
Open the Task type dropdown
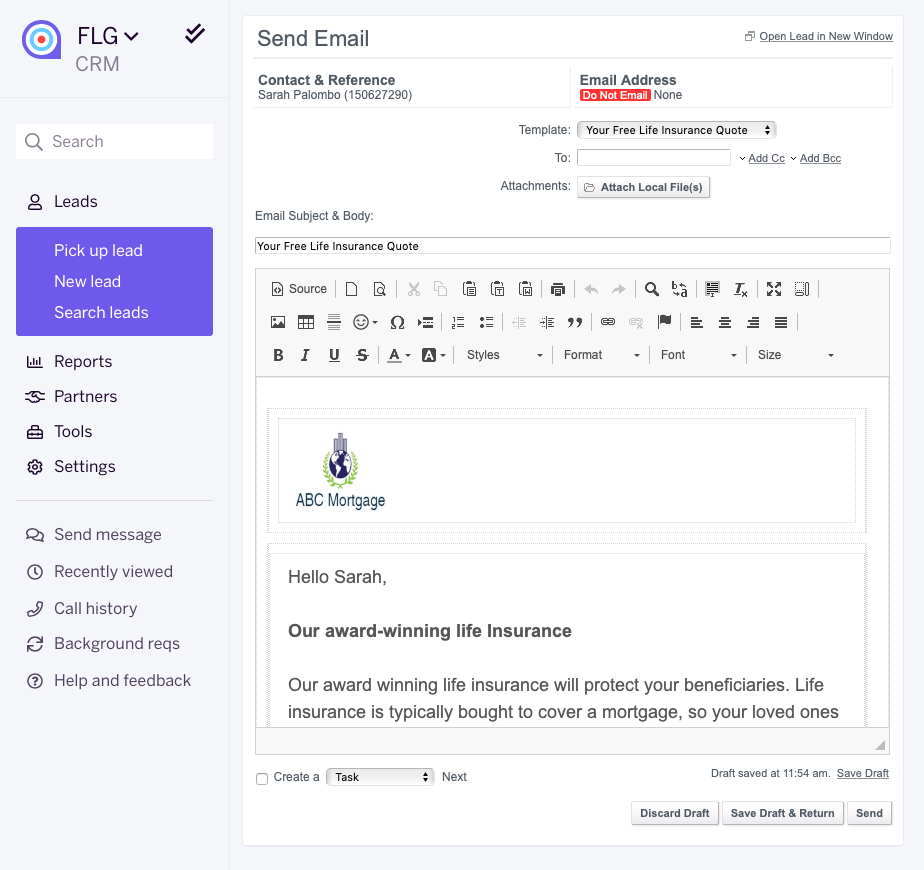(380, 777)
